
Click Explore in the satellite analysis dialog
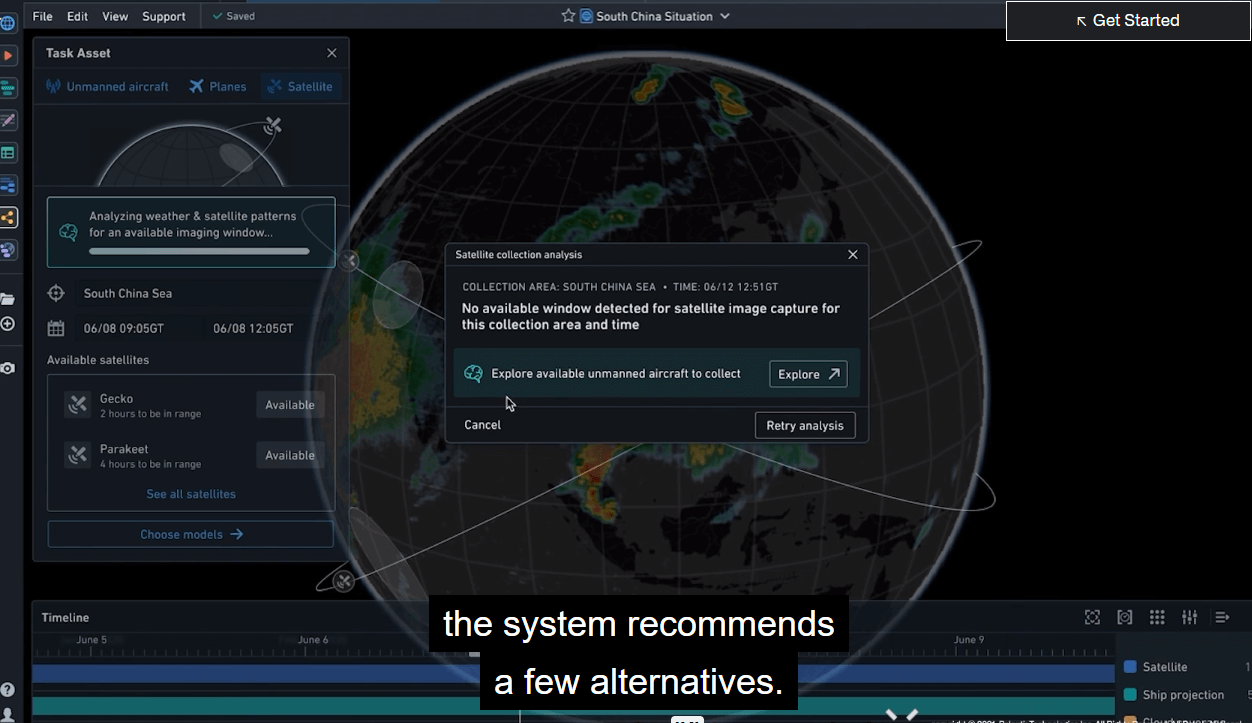808,374
